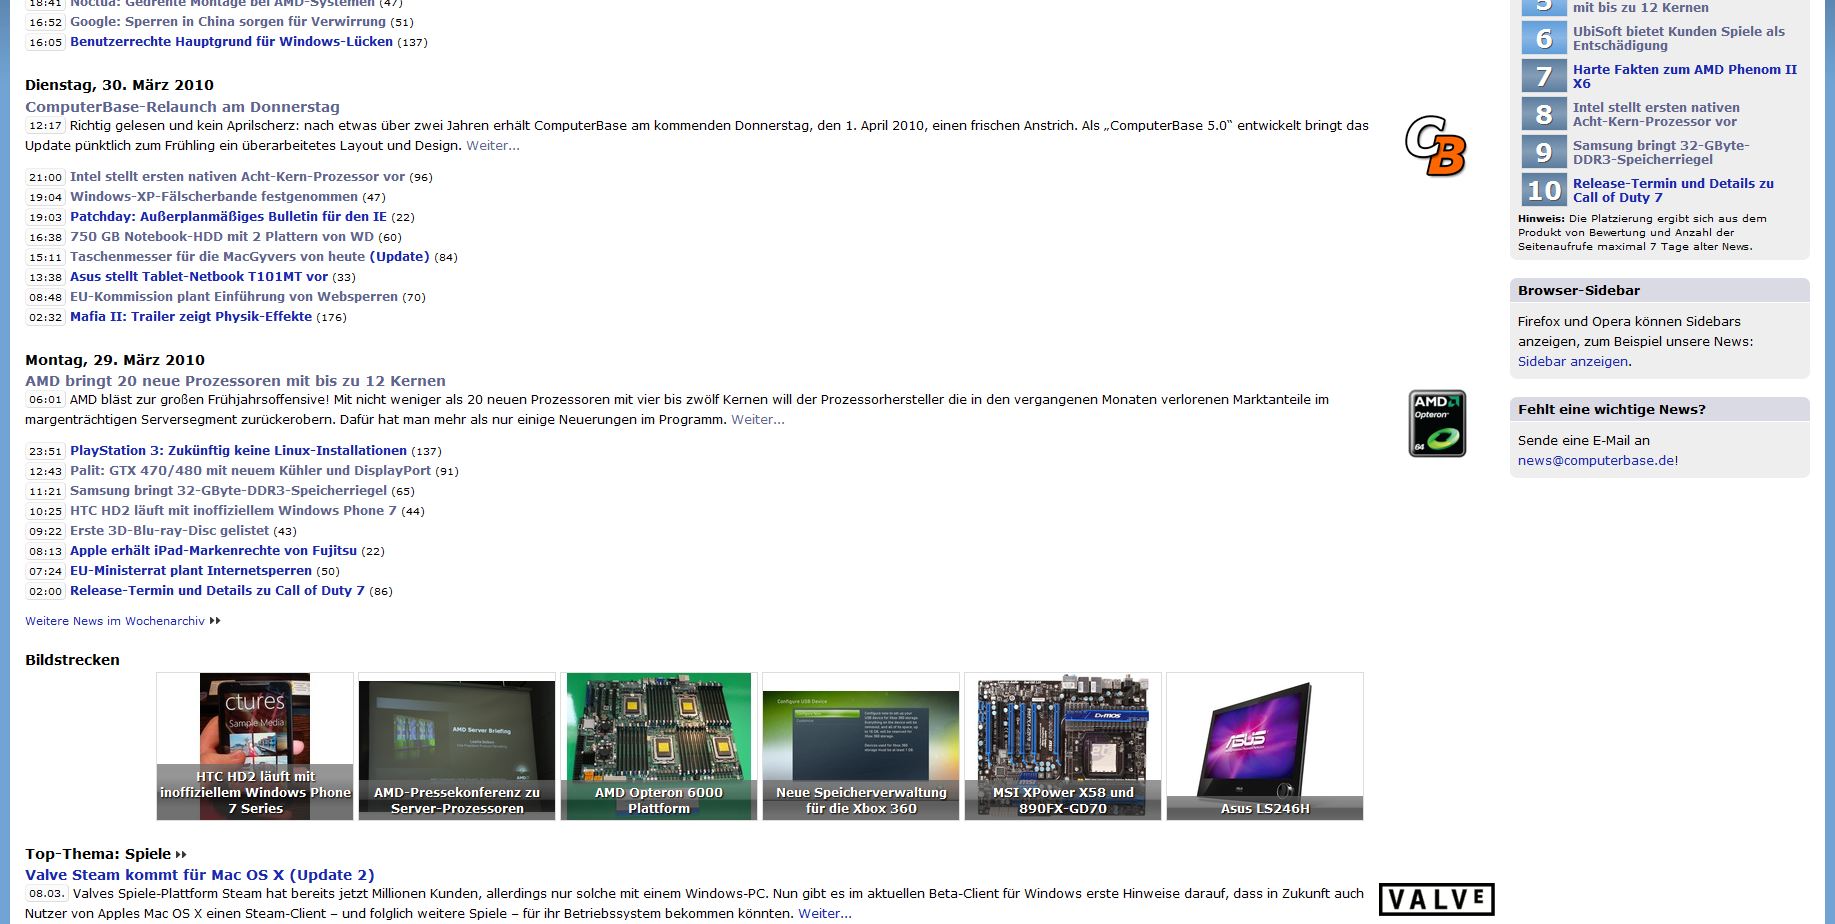Open Erste 3D-Blu-ray-Disc gelistet article
This screenshot has width=1835, height=924.
169,531
